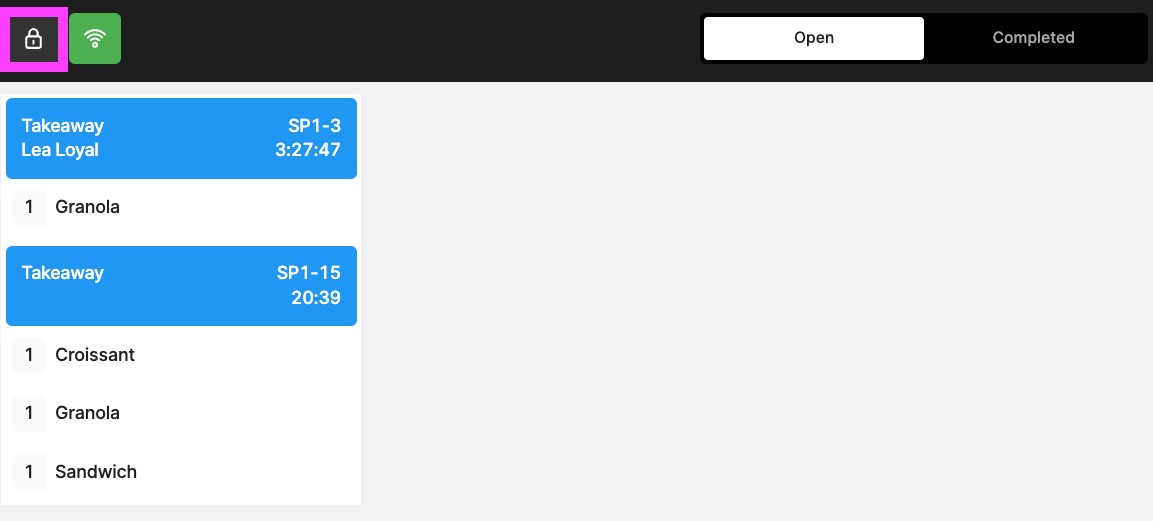
Task: Click the Takeaway label on order SP1-15
Action: pos(63,273)
